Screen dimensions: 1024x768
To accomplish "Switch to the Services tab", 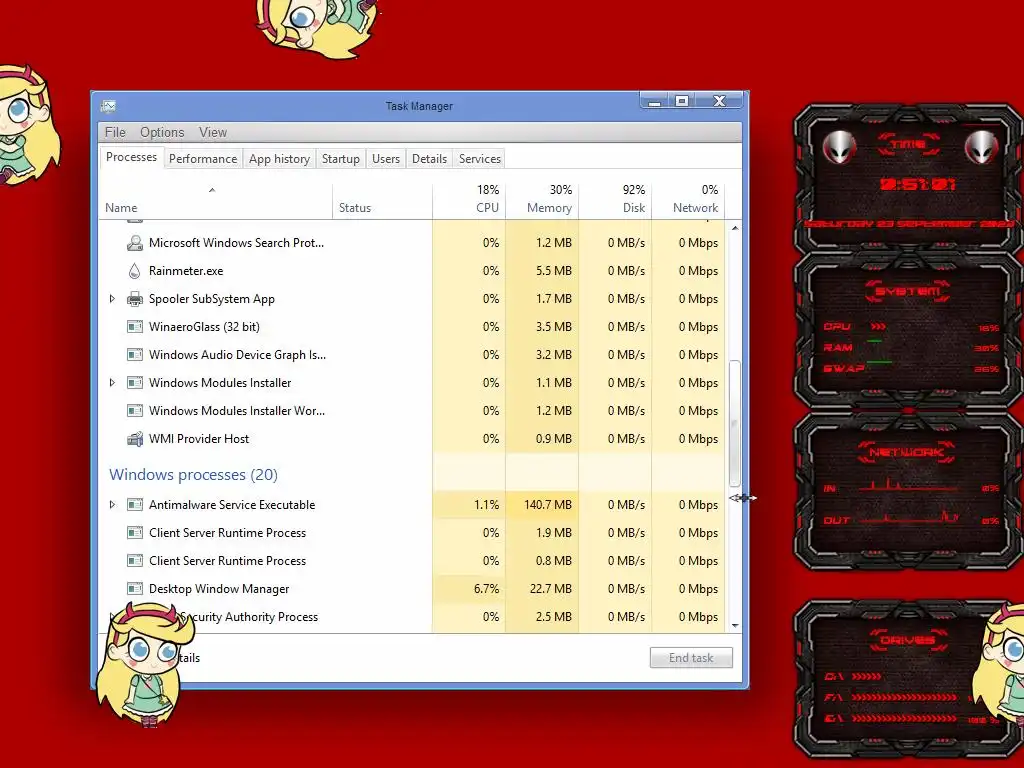I will point(480,159).
